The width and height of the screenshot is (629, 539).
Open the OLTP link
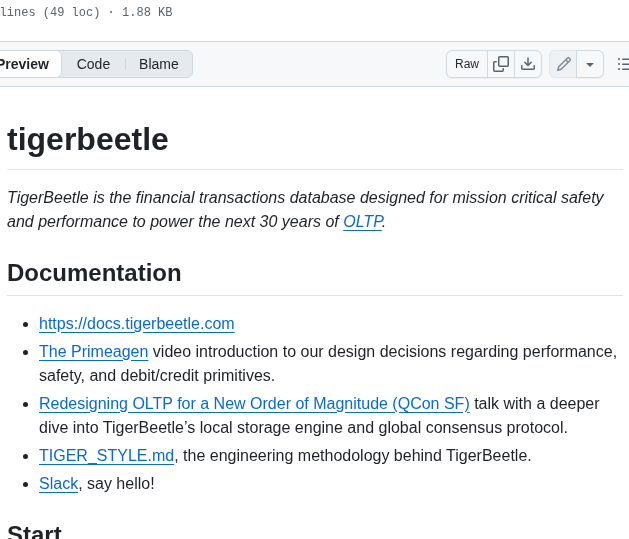[x=363, y=221]
